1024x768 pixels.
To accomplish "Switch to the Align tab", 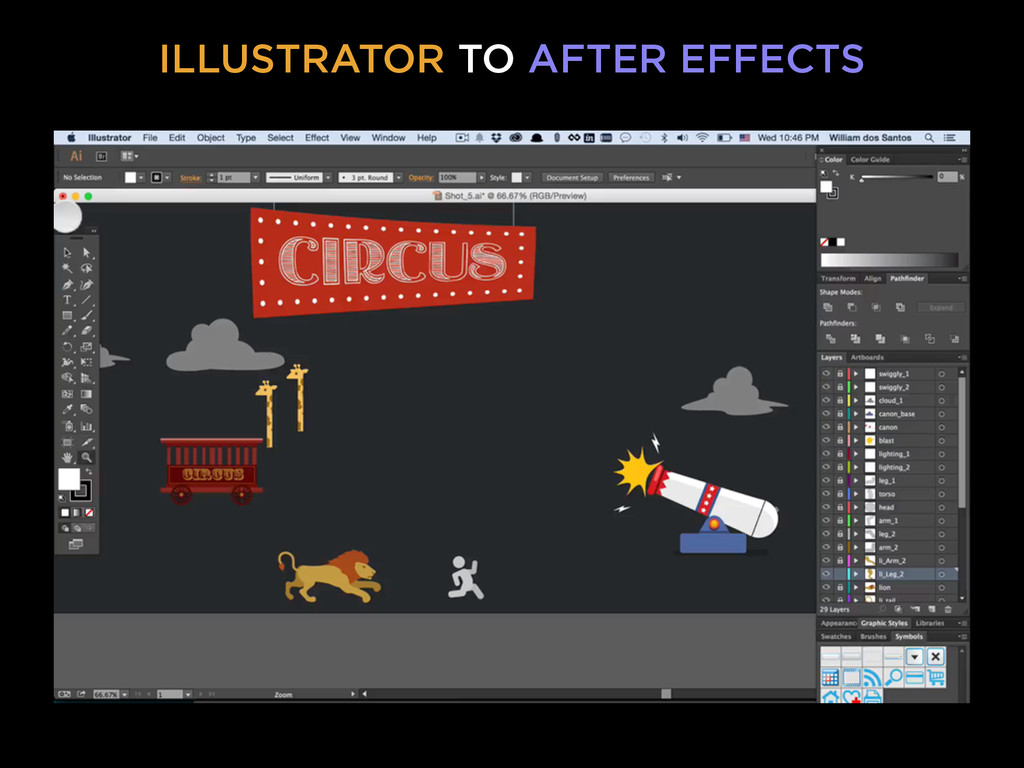I will point(872,278).
